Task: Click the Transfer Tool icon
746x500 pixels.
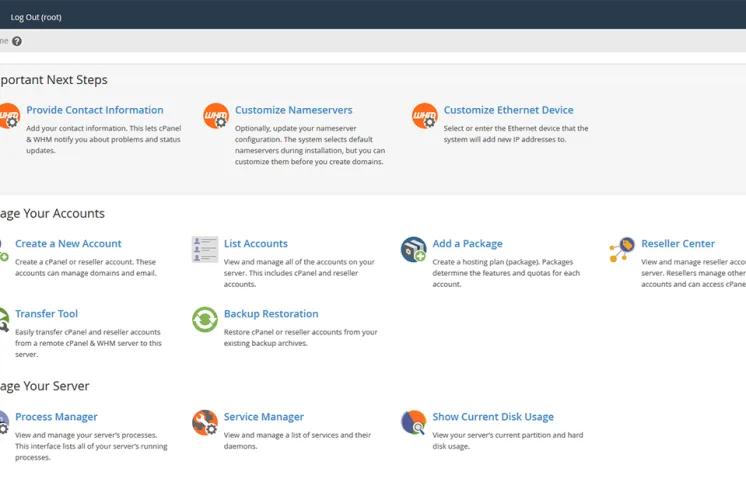Action: pos(4,319)
